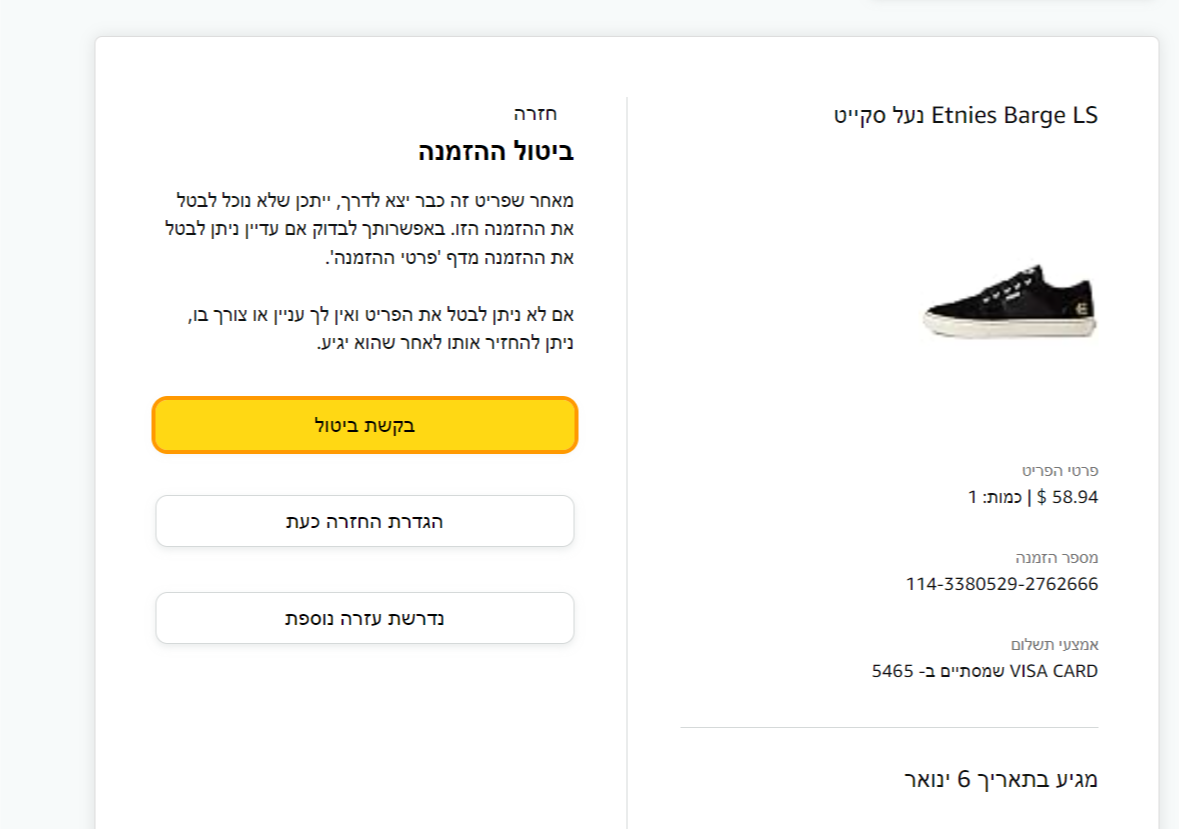Click the yellow בקשת ביטול button
1179x829 pixels.
pos(365,425)
